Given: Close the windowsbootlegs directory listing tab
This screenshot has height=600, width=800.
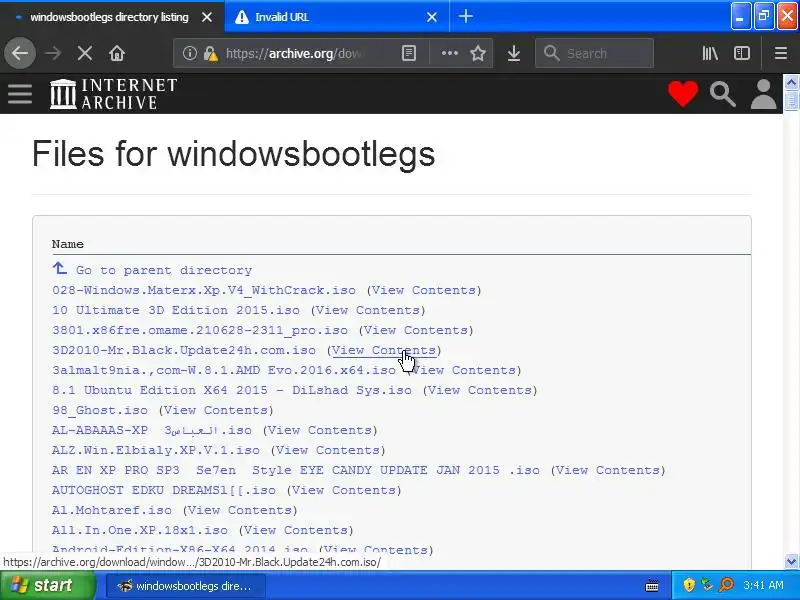Looking at the screenshot, I should [x=207, y=17].
